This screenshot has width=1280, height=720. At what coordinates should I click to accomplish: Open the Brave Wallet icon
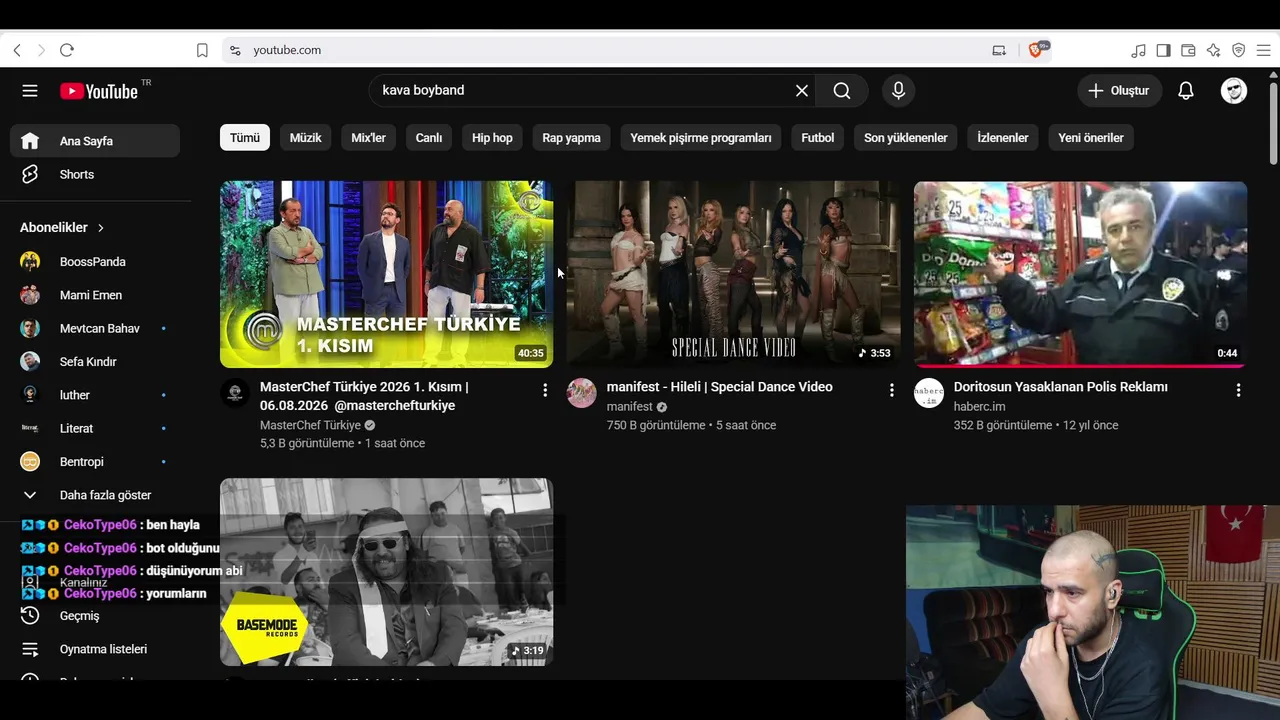tap(1188, 50)
